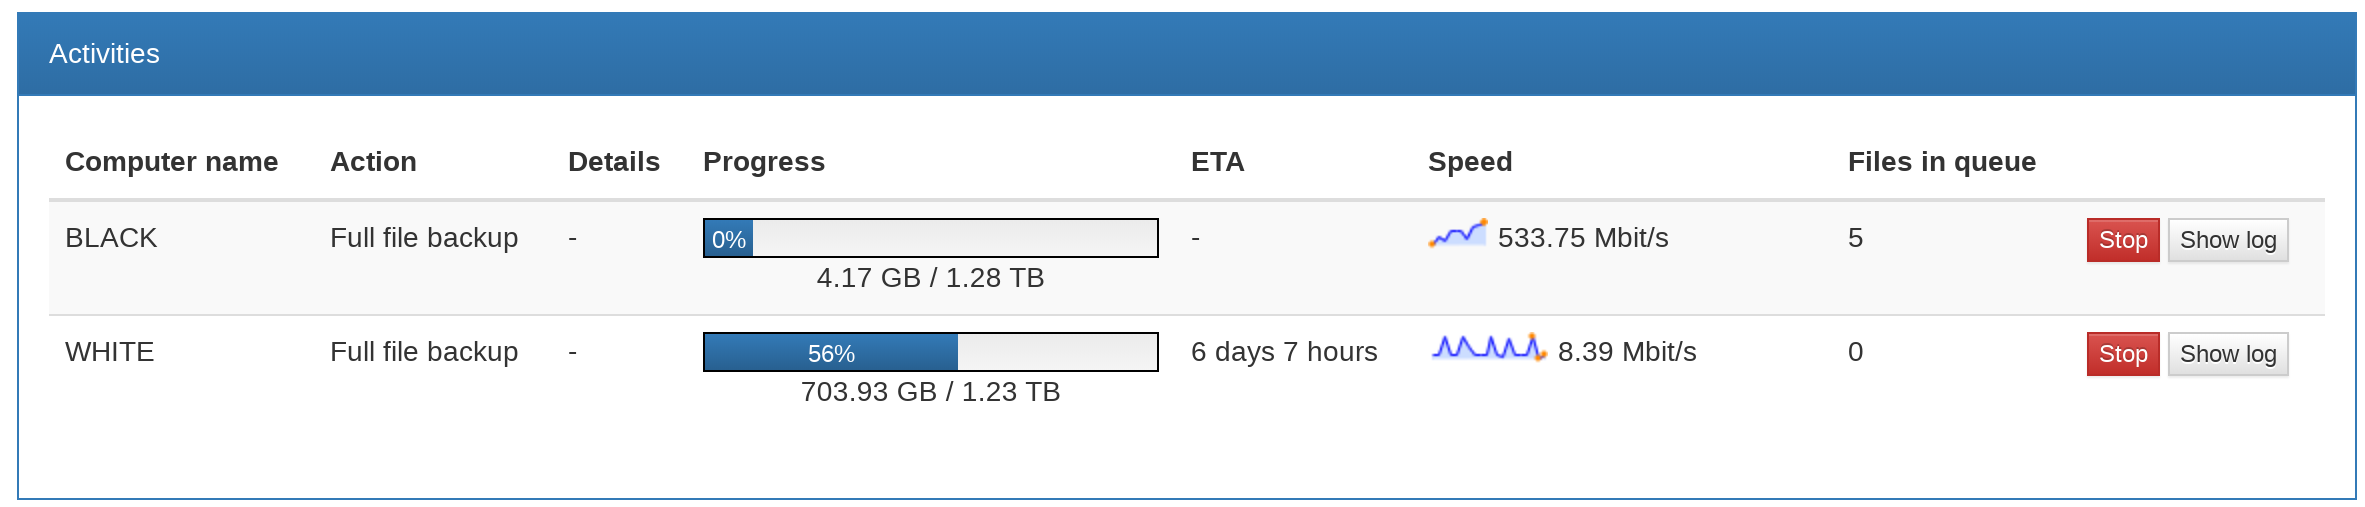Select the Action column header
This screenshot has height=507, width=2365.
coord(373,162)
